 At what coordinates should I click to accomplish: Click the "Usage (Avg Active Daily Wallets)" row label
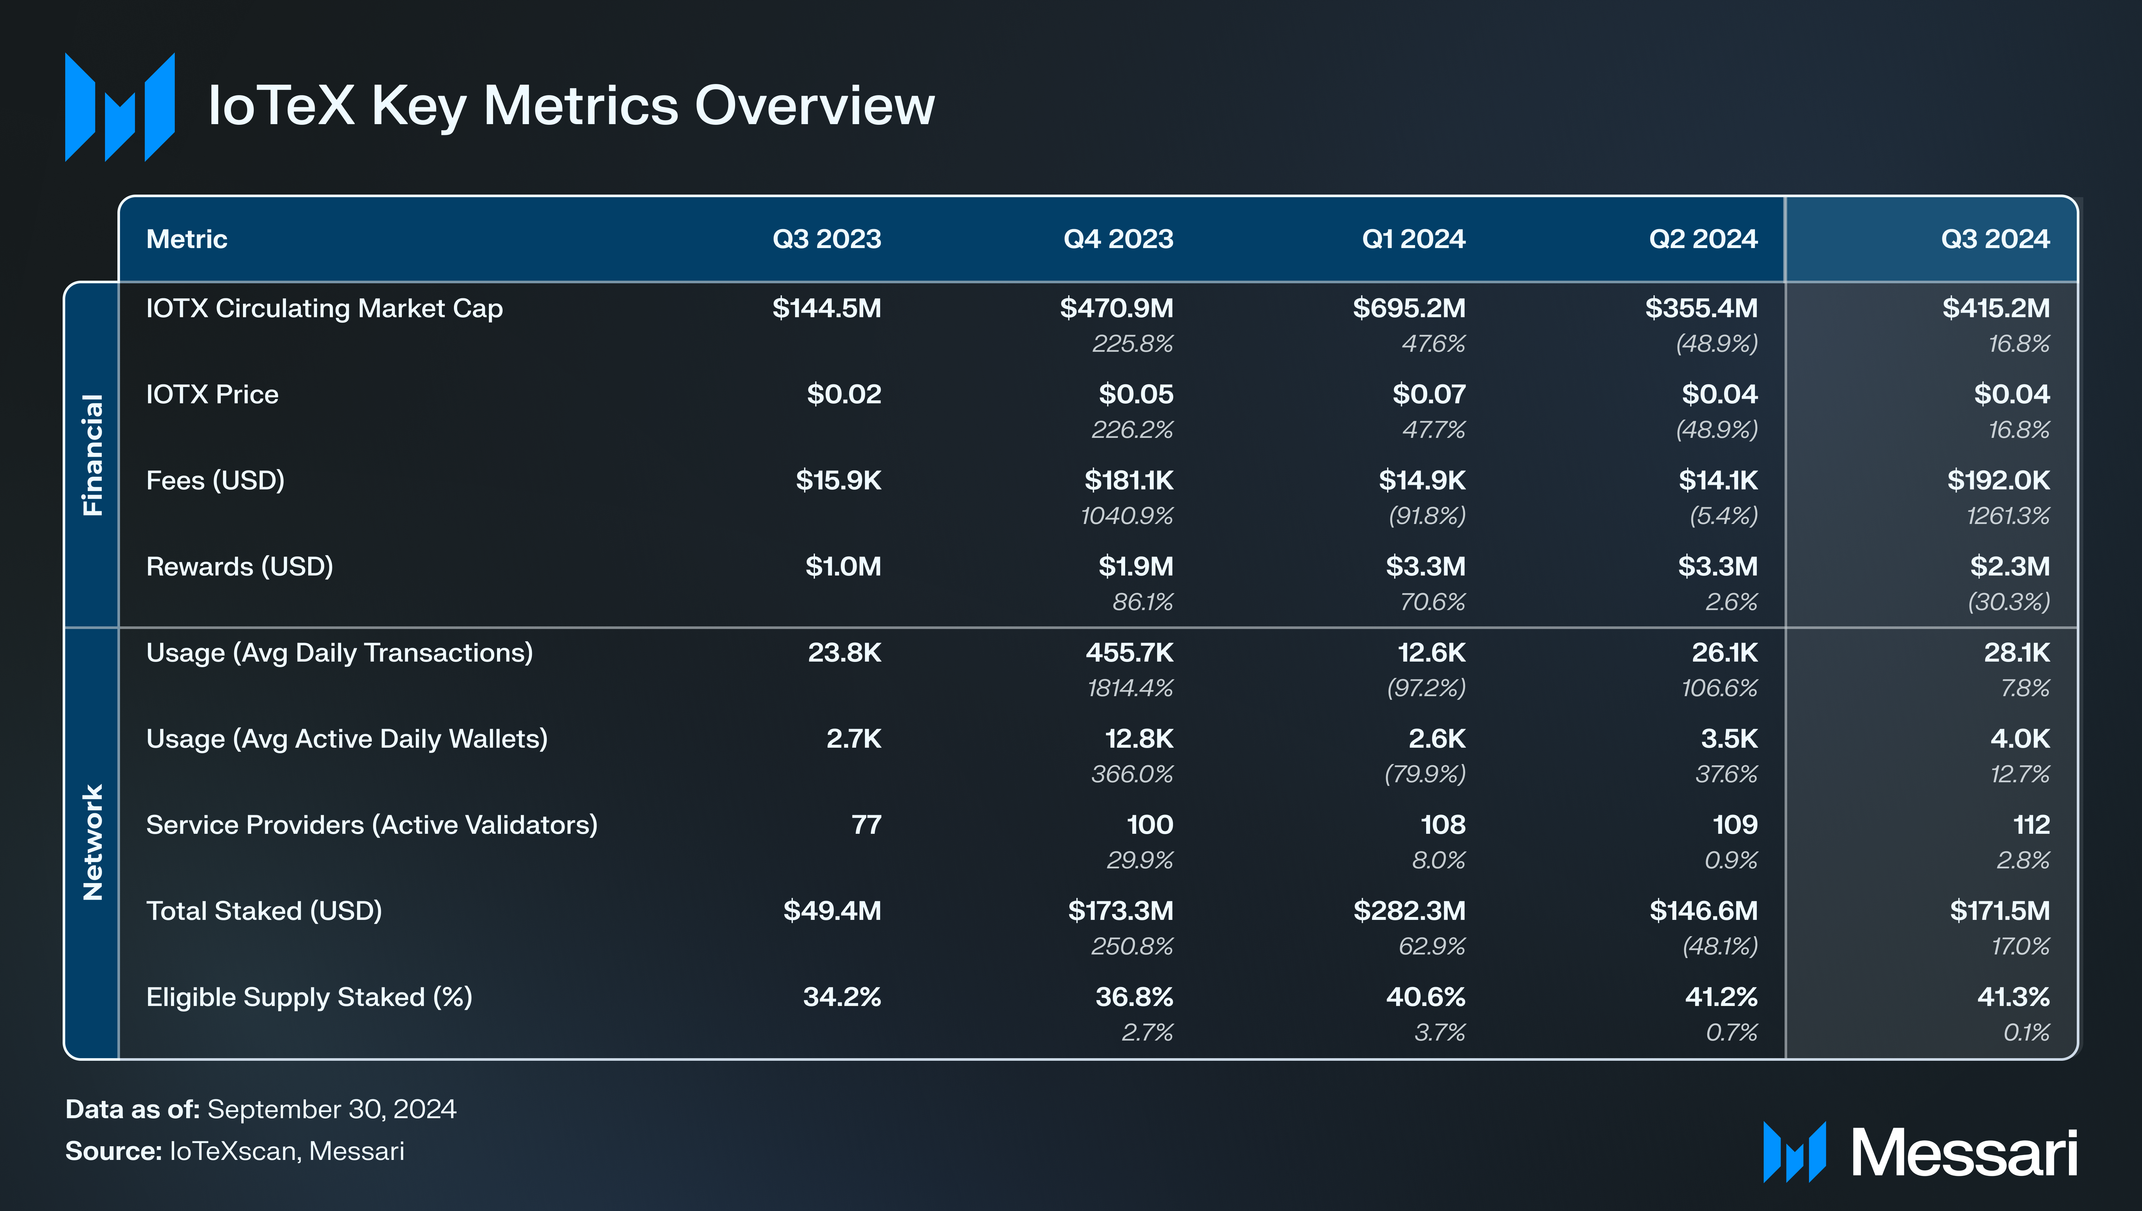pyautogui.click(x=347, y=739)
